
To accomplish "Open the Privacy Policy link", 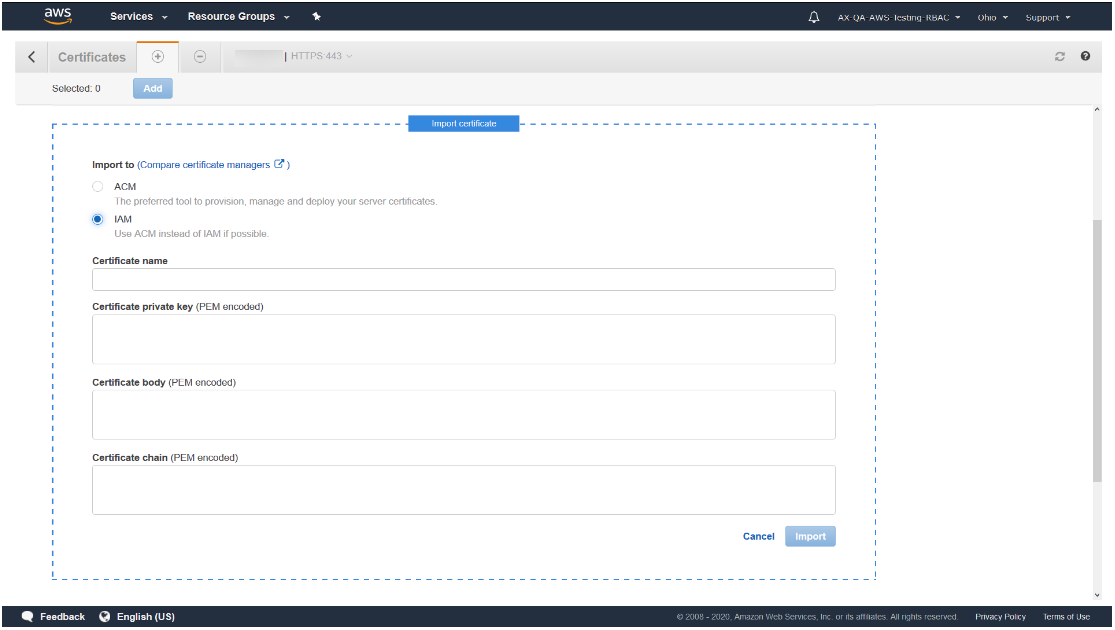I will pos(1001,617).
